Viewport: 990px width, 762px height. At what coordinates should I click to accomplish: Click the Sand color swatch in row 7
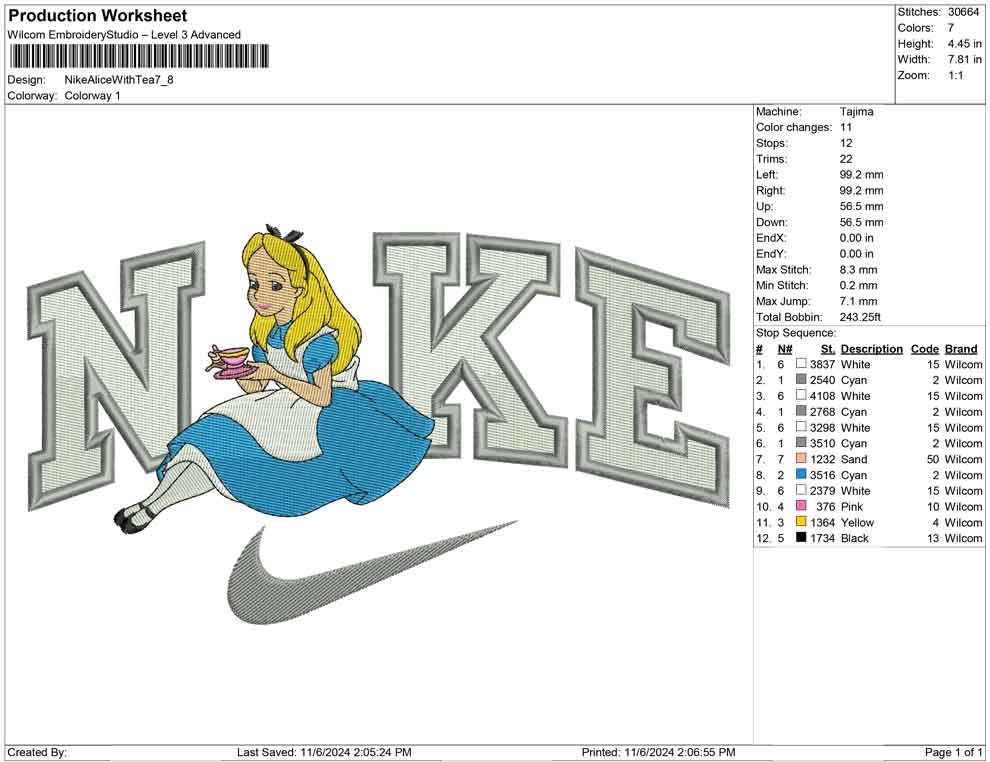801,458
